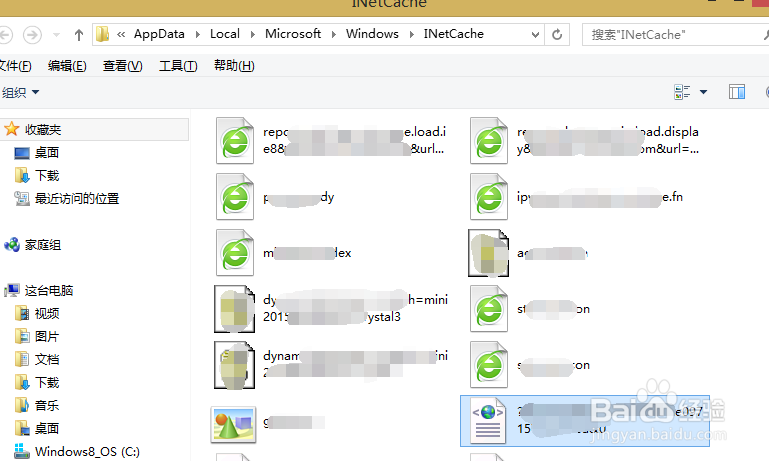Click the AppData breadcrumb segment
The image size is (769, 461).
(159, 34)
